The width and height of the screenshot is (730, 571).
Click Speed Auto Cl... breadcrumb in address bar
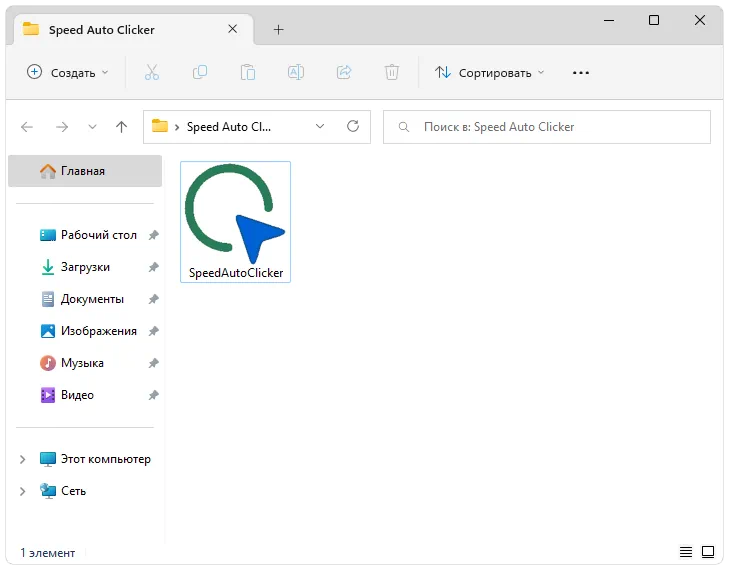[229, 127]
